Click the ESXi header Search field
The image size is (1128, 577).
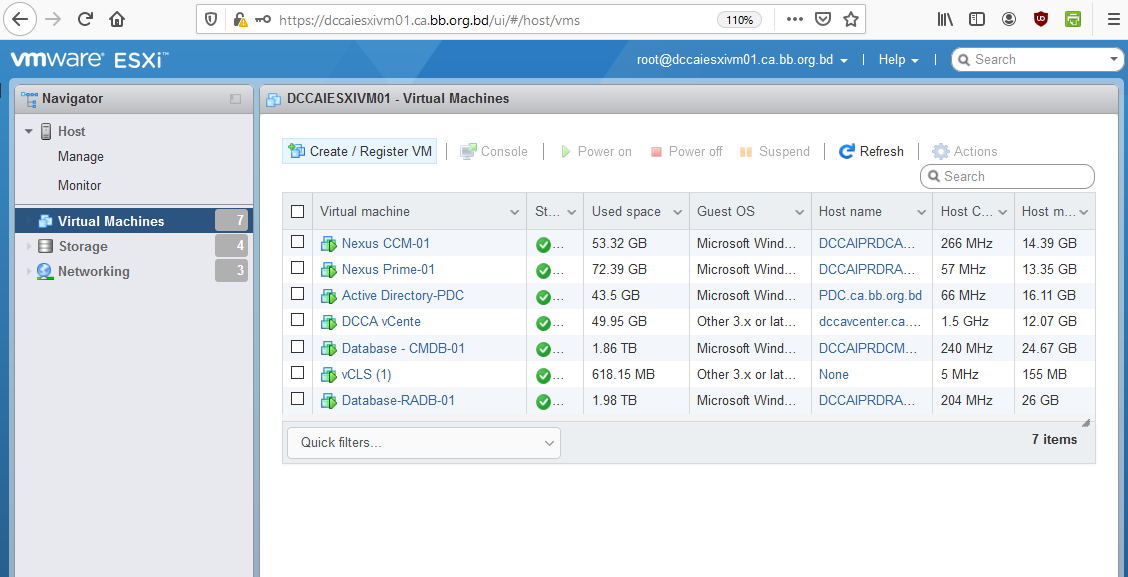[1037, 60]
